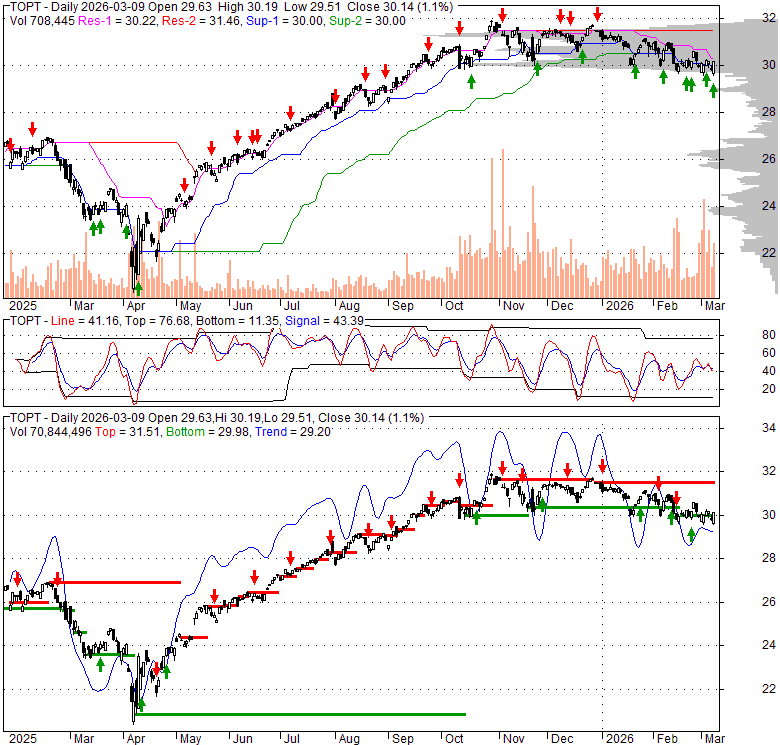
Task: Click the green buy arrow at April low, trend chart
Action: tap(141, 704)
